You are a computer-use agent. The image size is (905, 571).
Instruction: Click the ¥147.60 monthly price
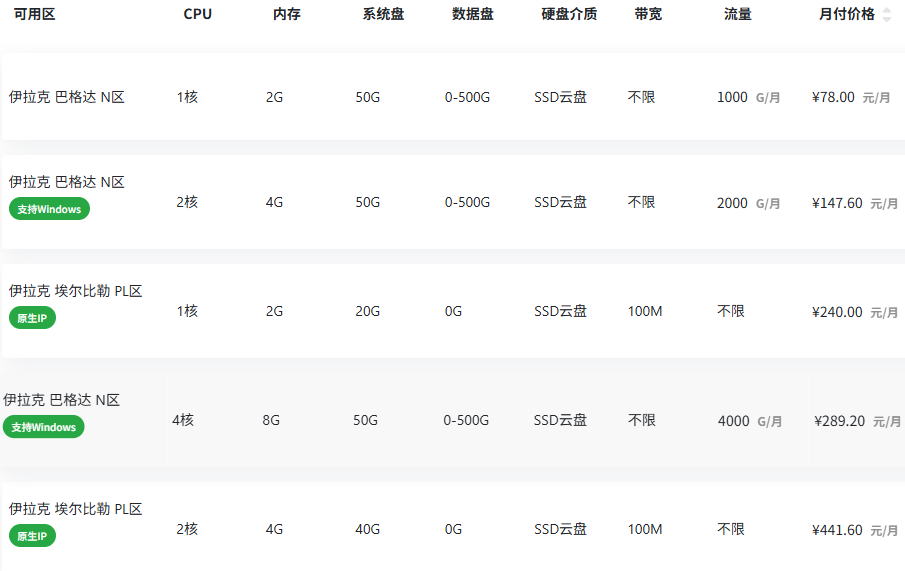pos(838,203)
